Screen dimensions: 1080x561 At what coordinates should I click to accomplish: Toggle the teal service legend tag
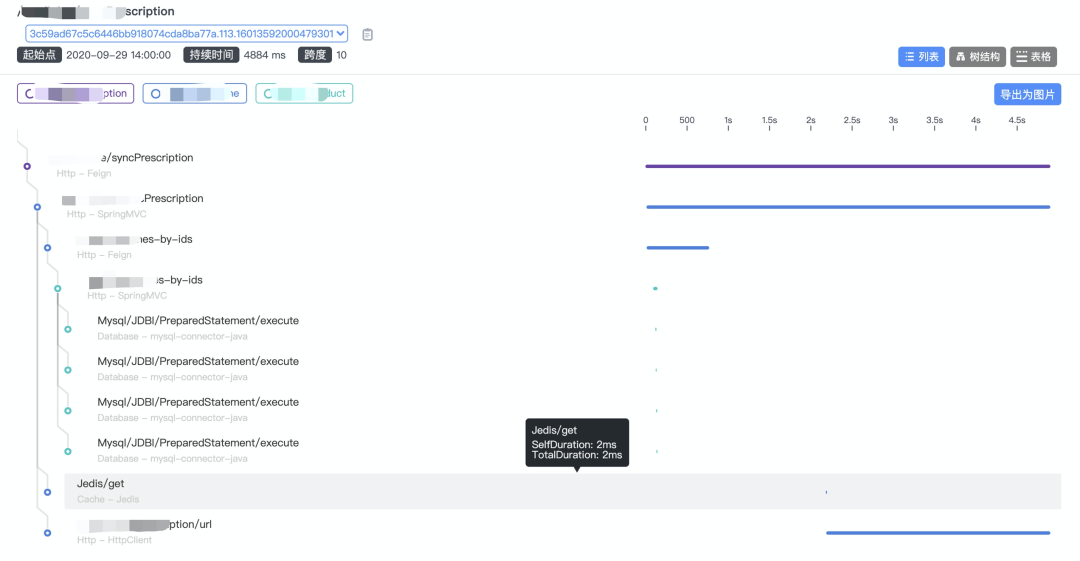[304, 94]
